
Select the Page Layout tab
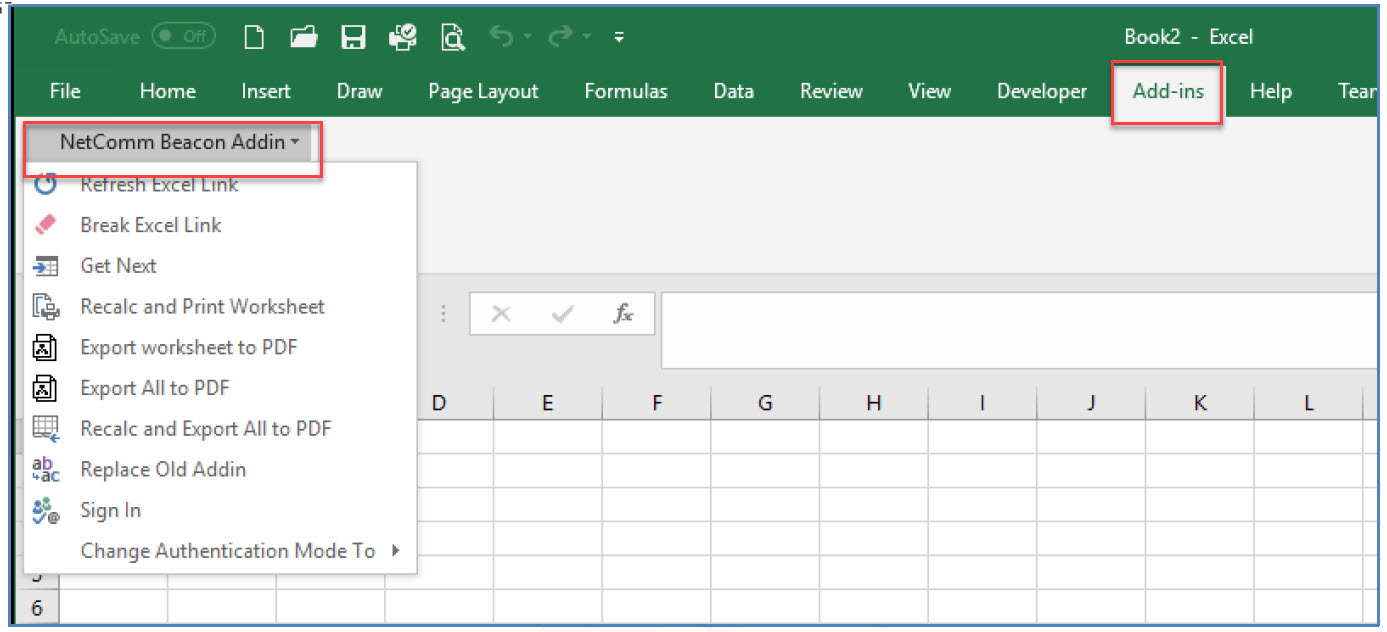tap(483, 91)
